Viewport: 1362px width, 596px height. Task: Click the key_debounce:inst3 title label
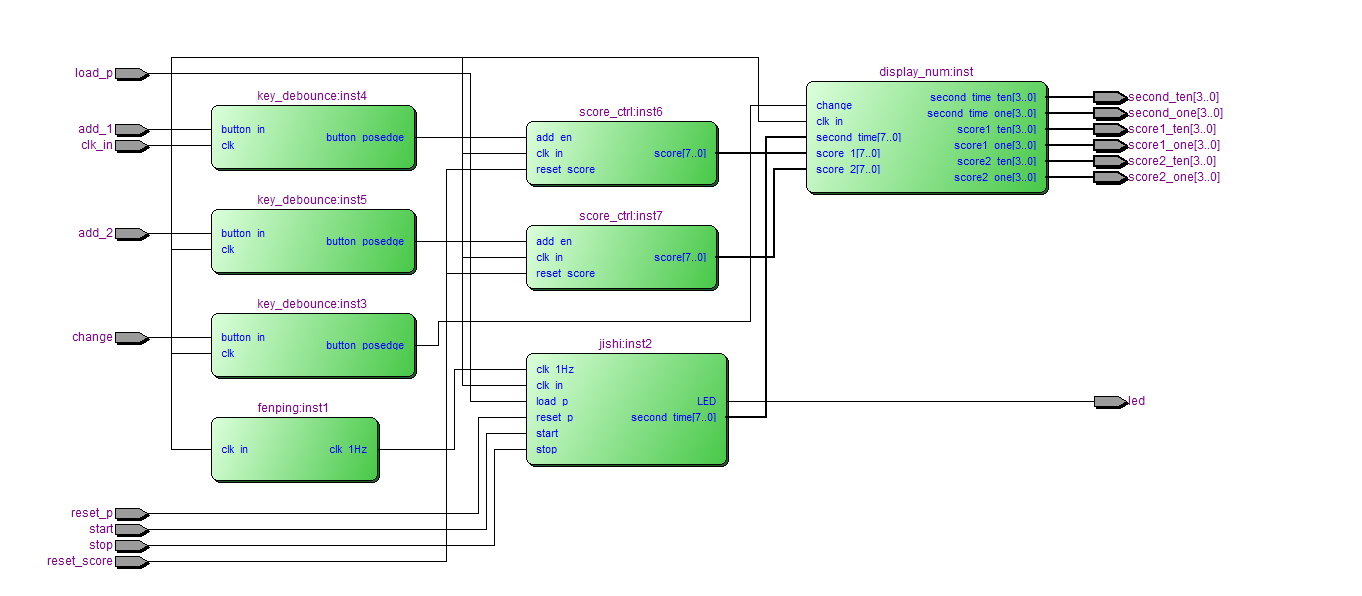312,304
